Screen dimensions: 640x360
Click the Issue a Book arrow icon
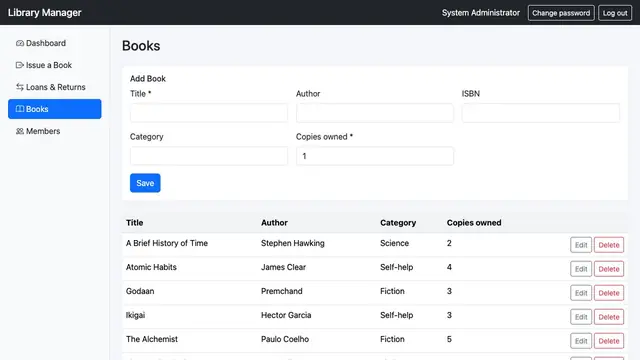[20, 65]
